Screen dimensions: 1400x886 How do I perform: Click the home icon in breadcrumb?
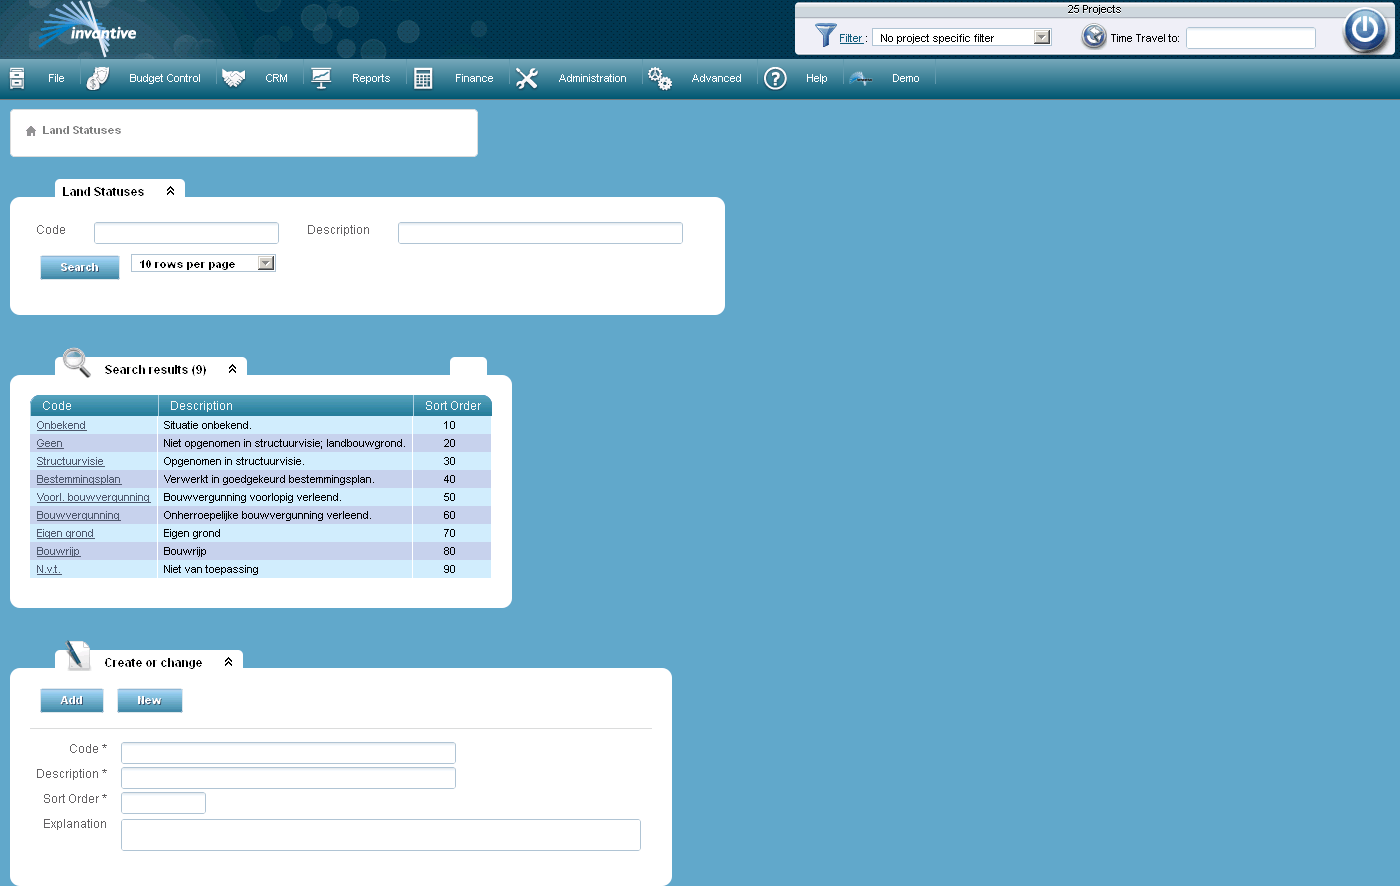pyautogui.click(x=31, y=131)
